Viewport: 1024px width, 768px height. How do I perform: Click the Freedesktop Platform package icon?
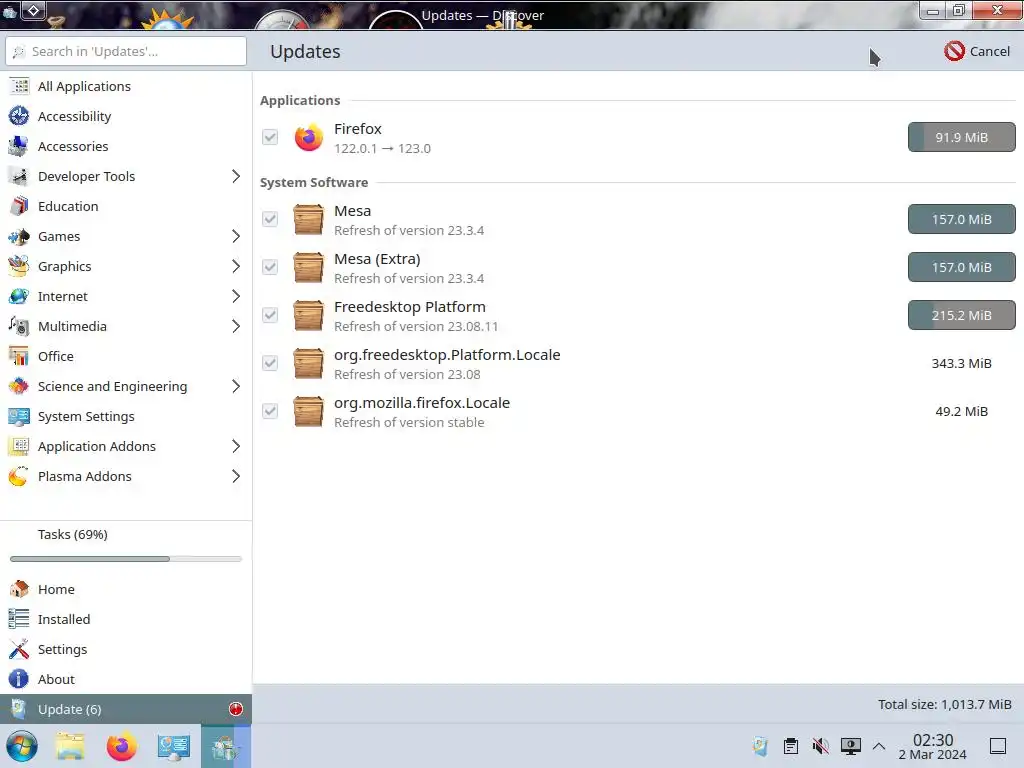click(308, 315)
